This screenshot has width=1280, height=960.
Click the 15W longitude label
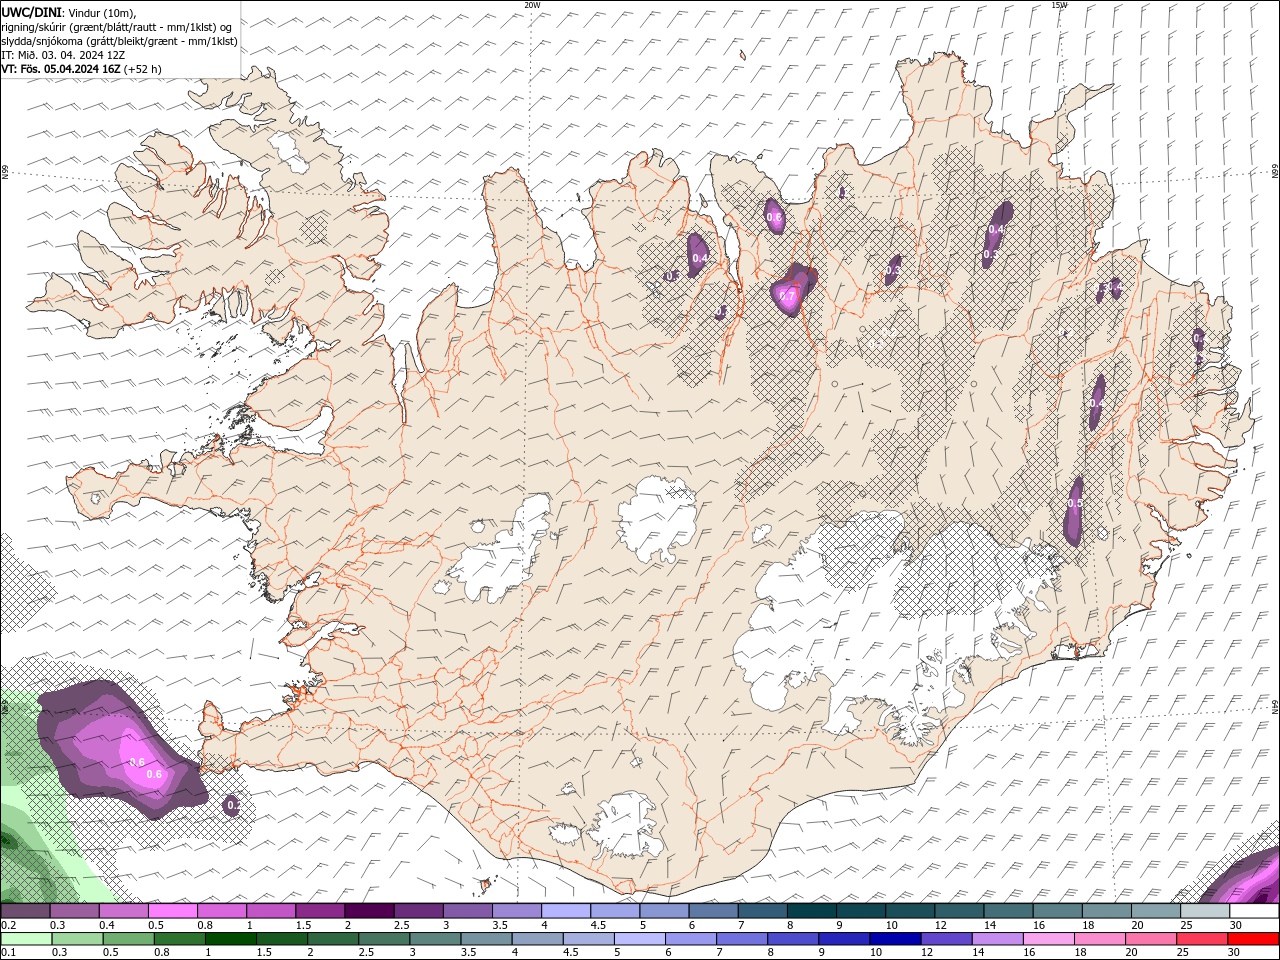coord(1059,5)
